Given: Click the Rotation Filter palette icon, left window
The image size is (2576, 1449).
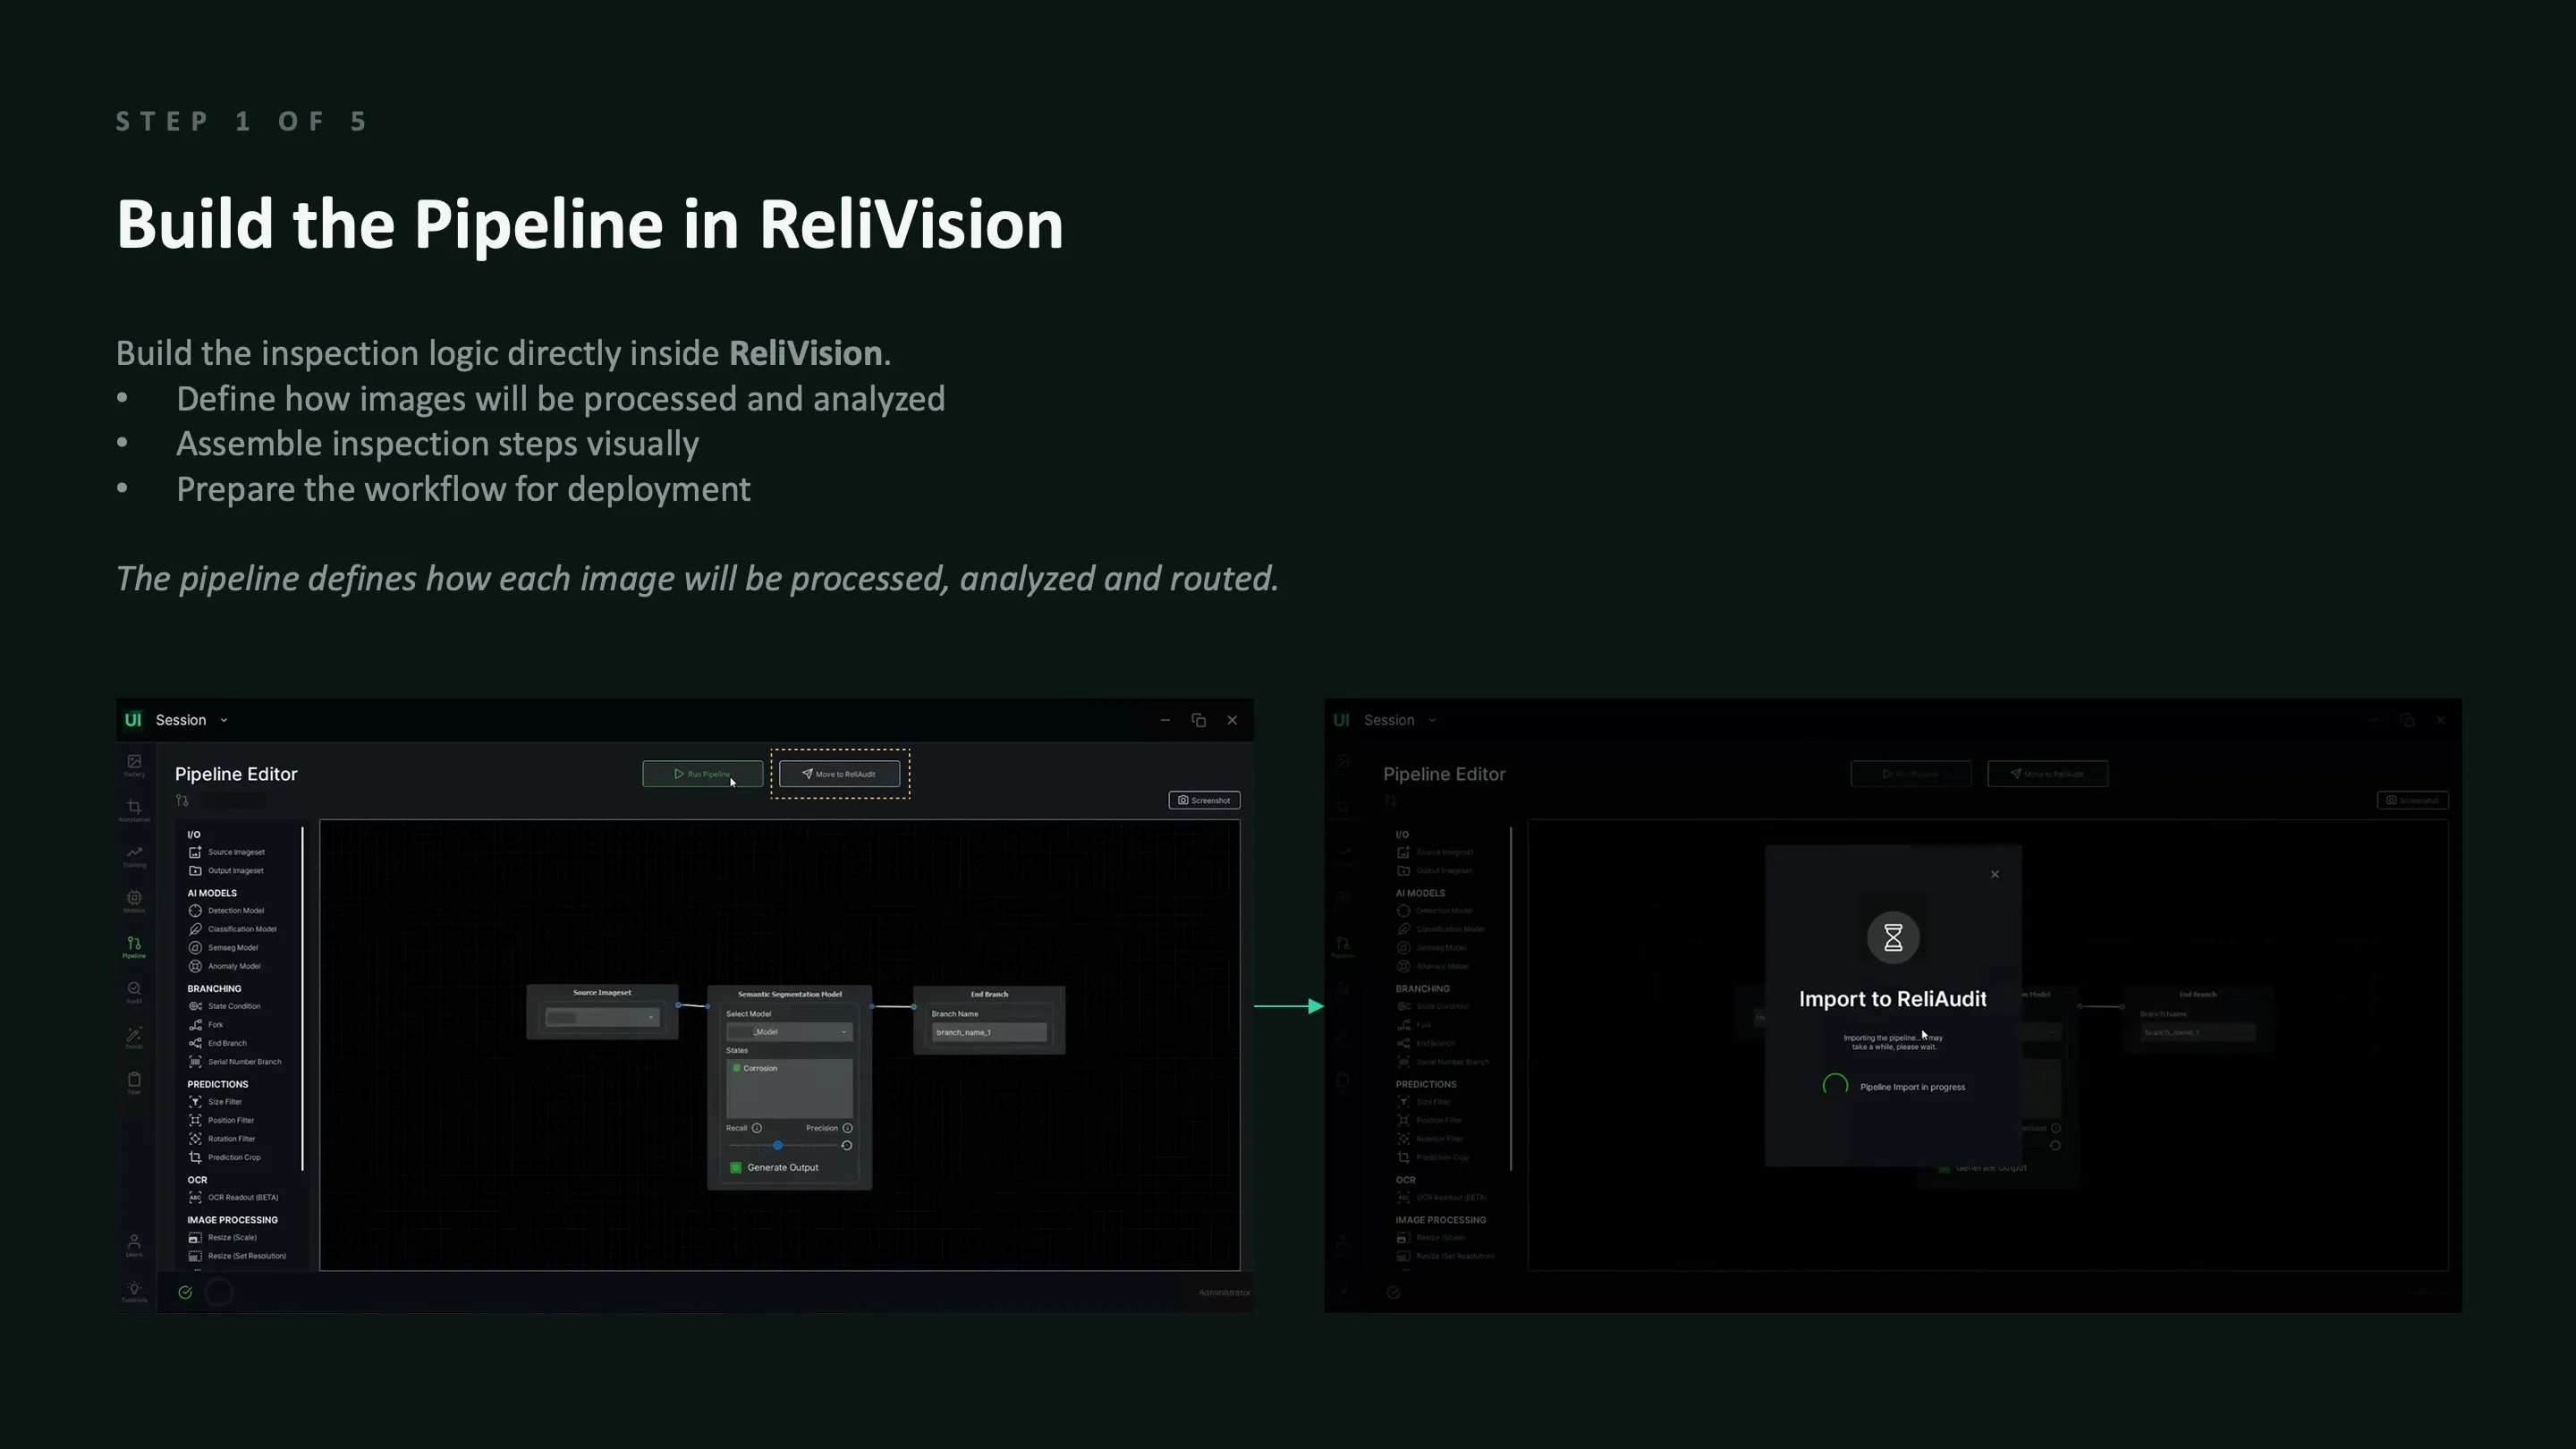Looking at the screenshot, I should click(x=195, y=1139).
